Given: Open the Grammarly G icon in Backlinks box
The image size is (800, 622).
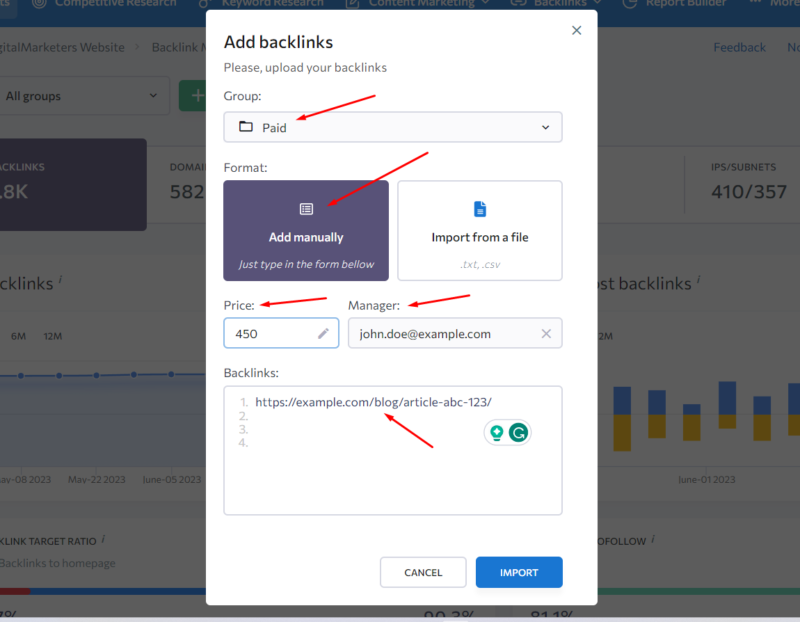Looking at the screenshot, I should pos(519,433).
